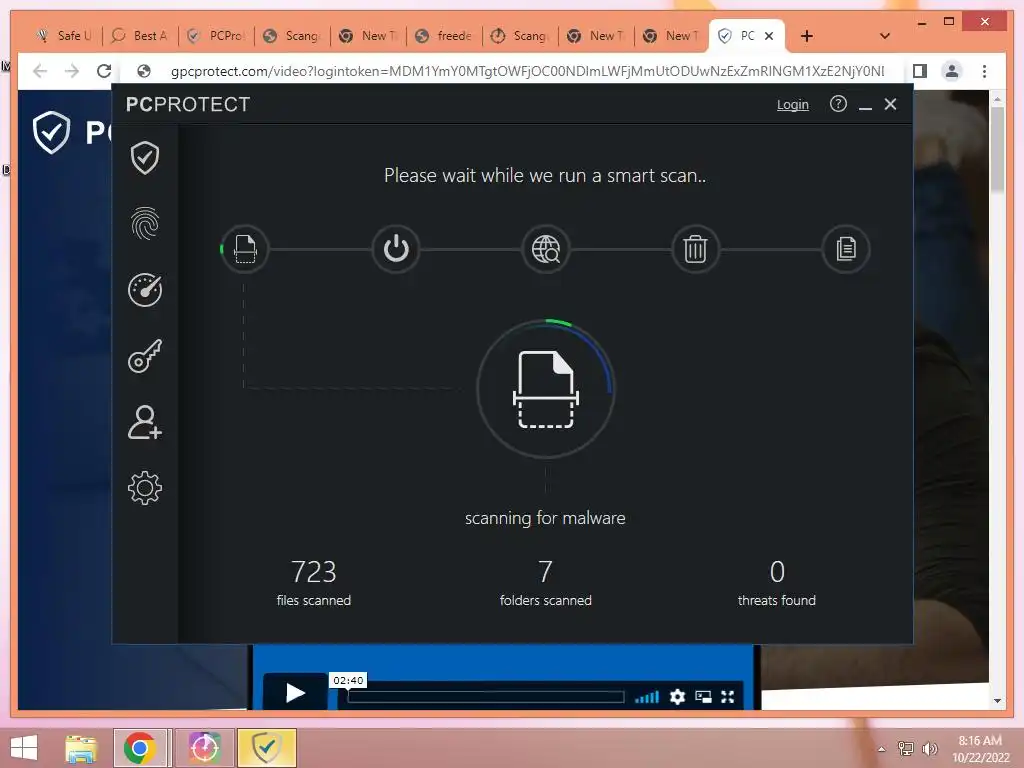Click the Login link in PCProtect header
This screenshot has height=768, width=1024.
pyautogui.click(x=792, y=104)
